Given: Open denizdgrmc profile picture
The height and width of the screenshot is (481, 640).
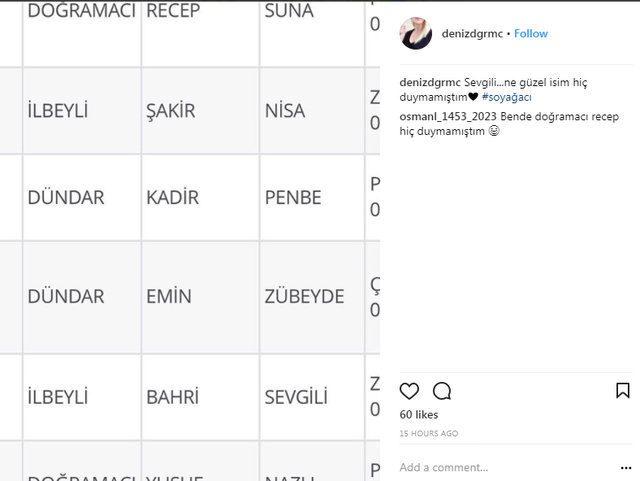Looking at the screenshot, I should [415, 33].
